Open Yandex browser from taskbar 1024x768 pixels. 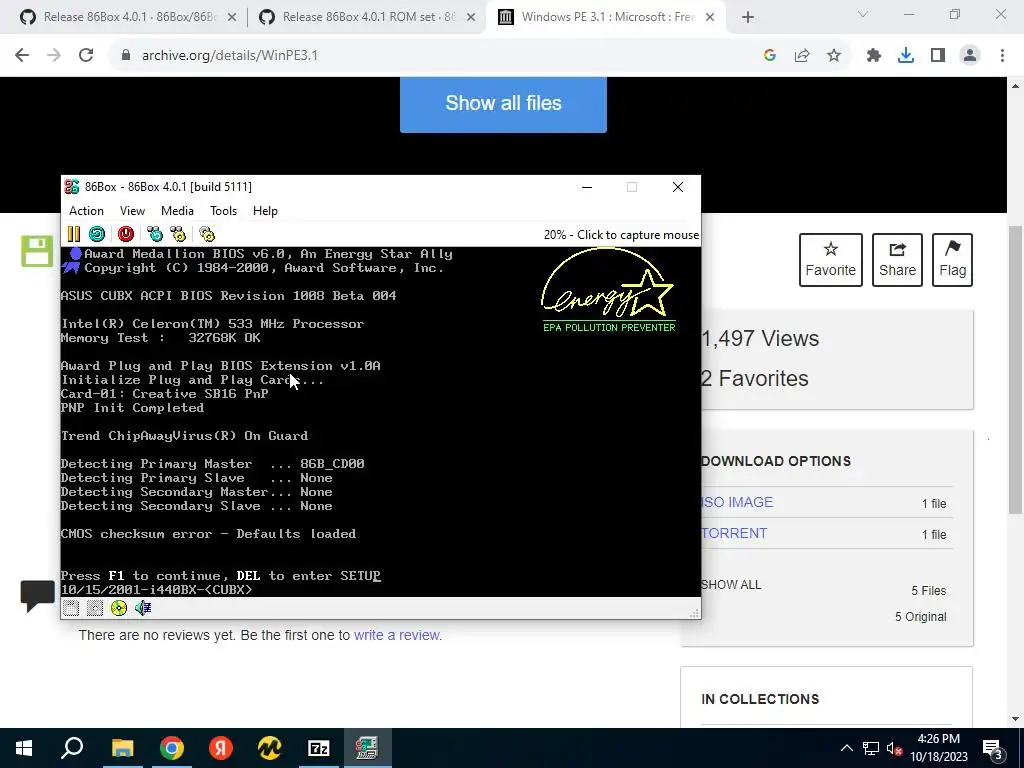(221, 748)
